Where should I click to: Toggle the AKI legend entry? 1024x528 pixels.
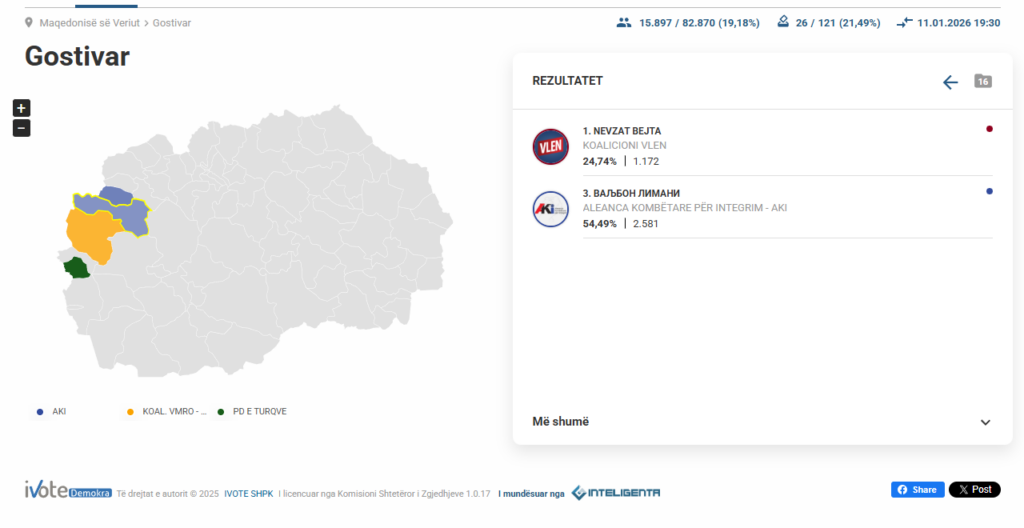(x=52, y=411)
